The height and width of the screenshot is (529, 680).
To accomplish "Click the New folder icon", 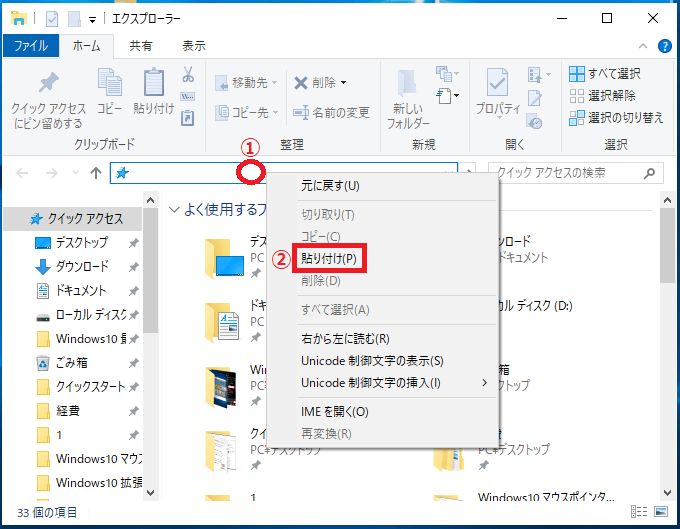I will click(408, 82).
